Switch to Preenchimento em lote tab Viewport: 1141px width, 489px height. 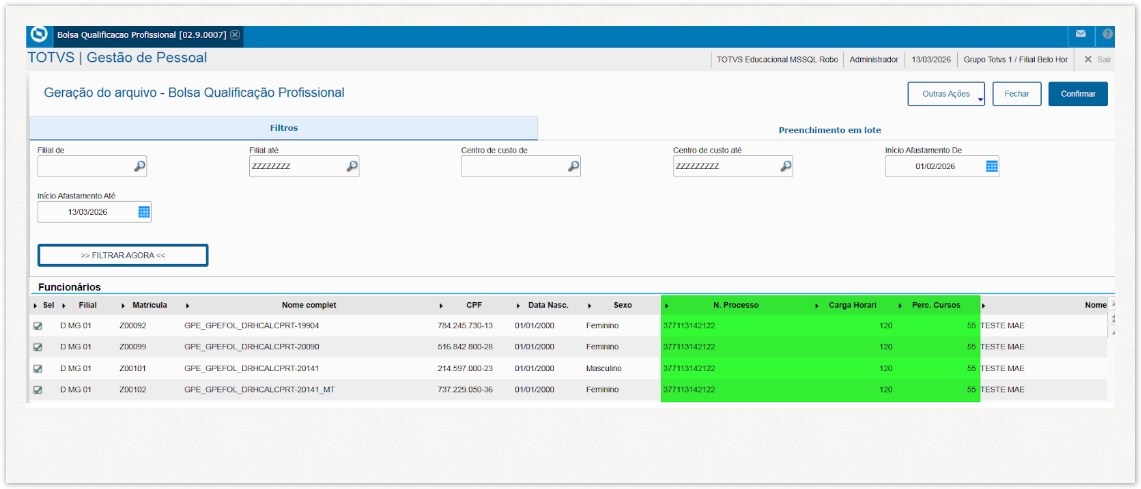click(x=830, y=130)
